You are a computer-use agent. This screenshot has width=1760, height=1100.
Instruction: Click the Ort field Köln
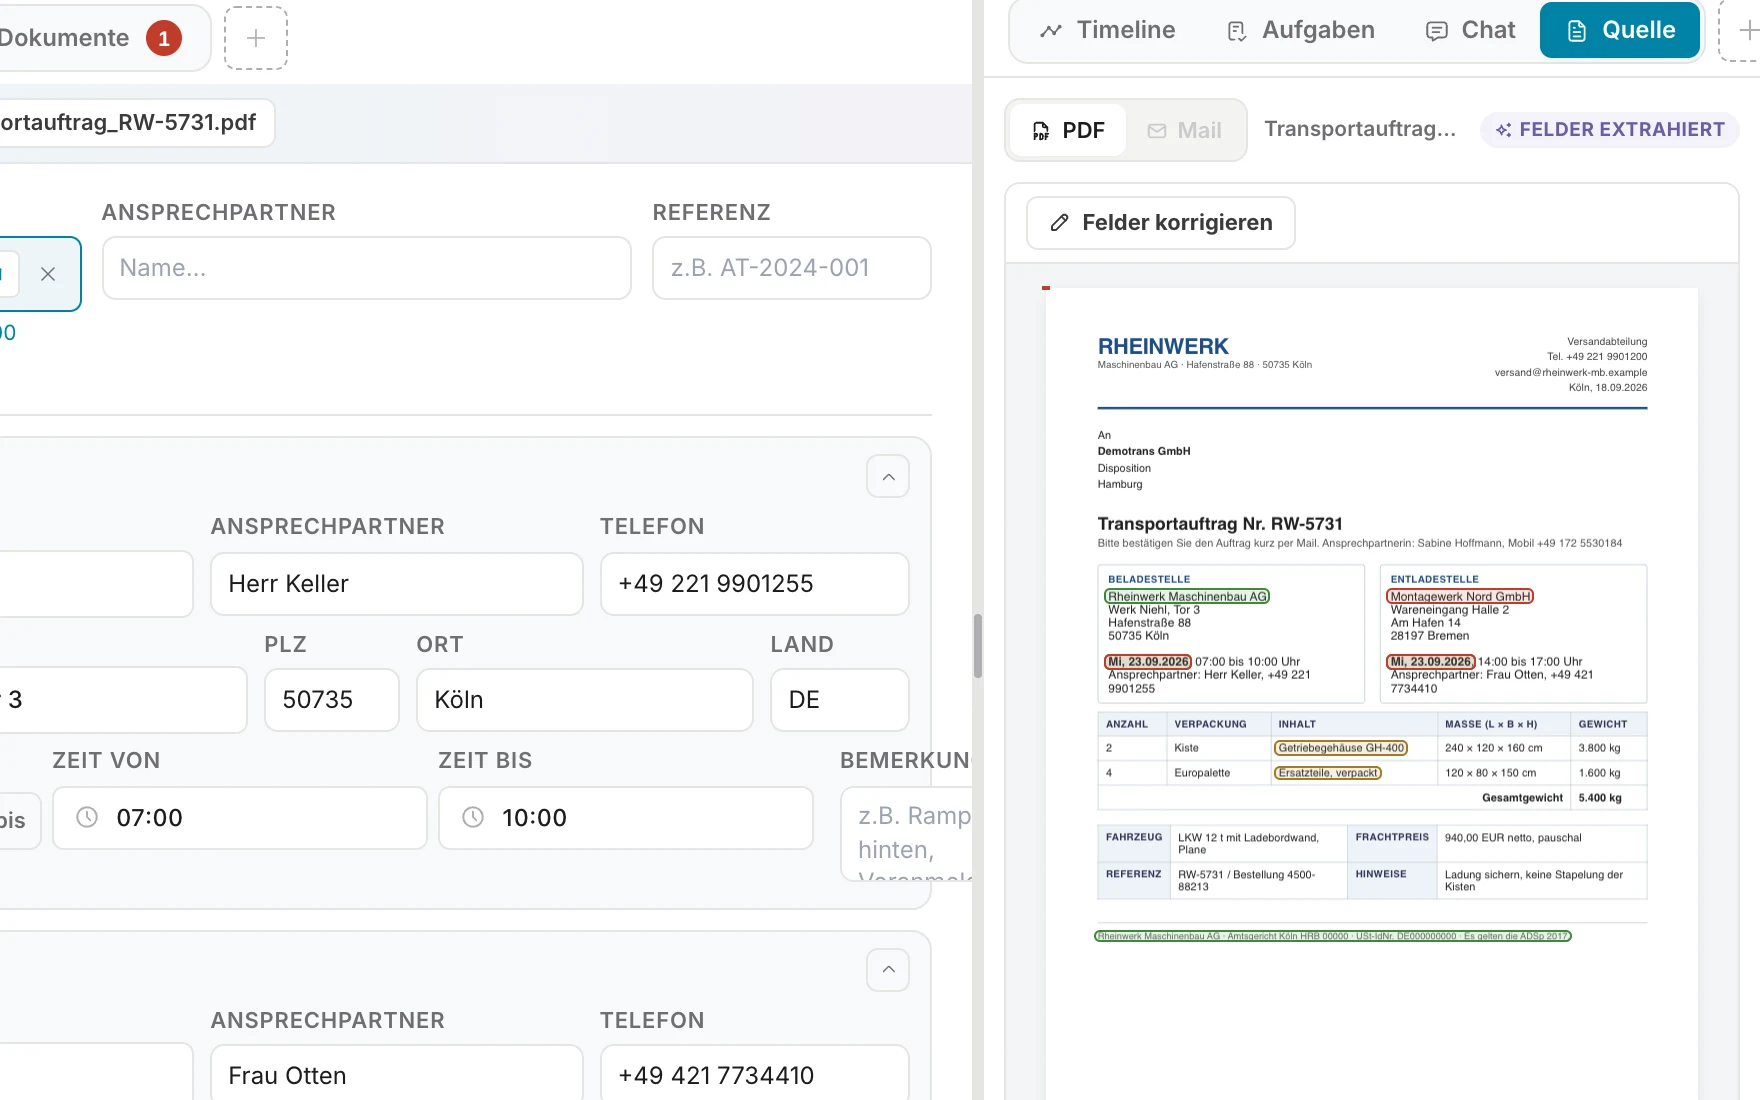585,700
